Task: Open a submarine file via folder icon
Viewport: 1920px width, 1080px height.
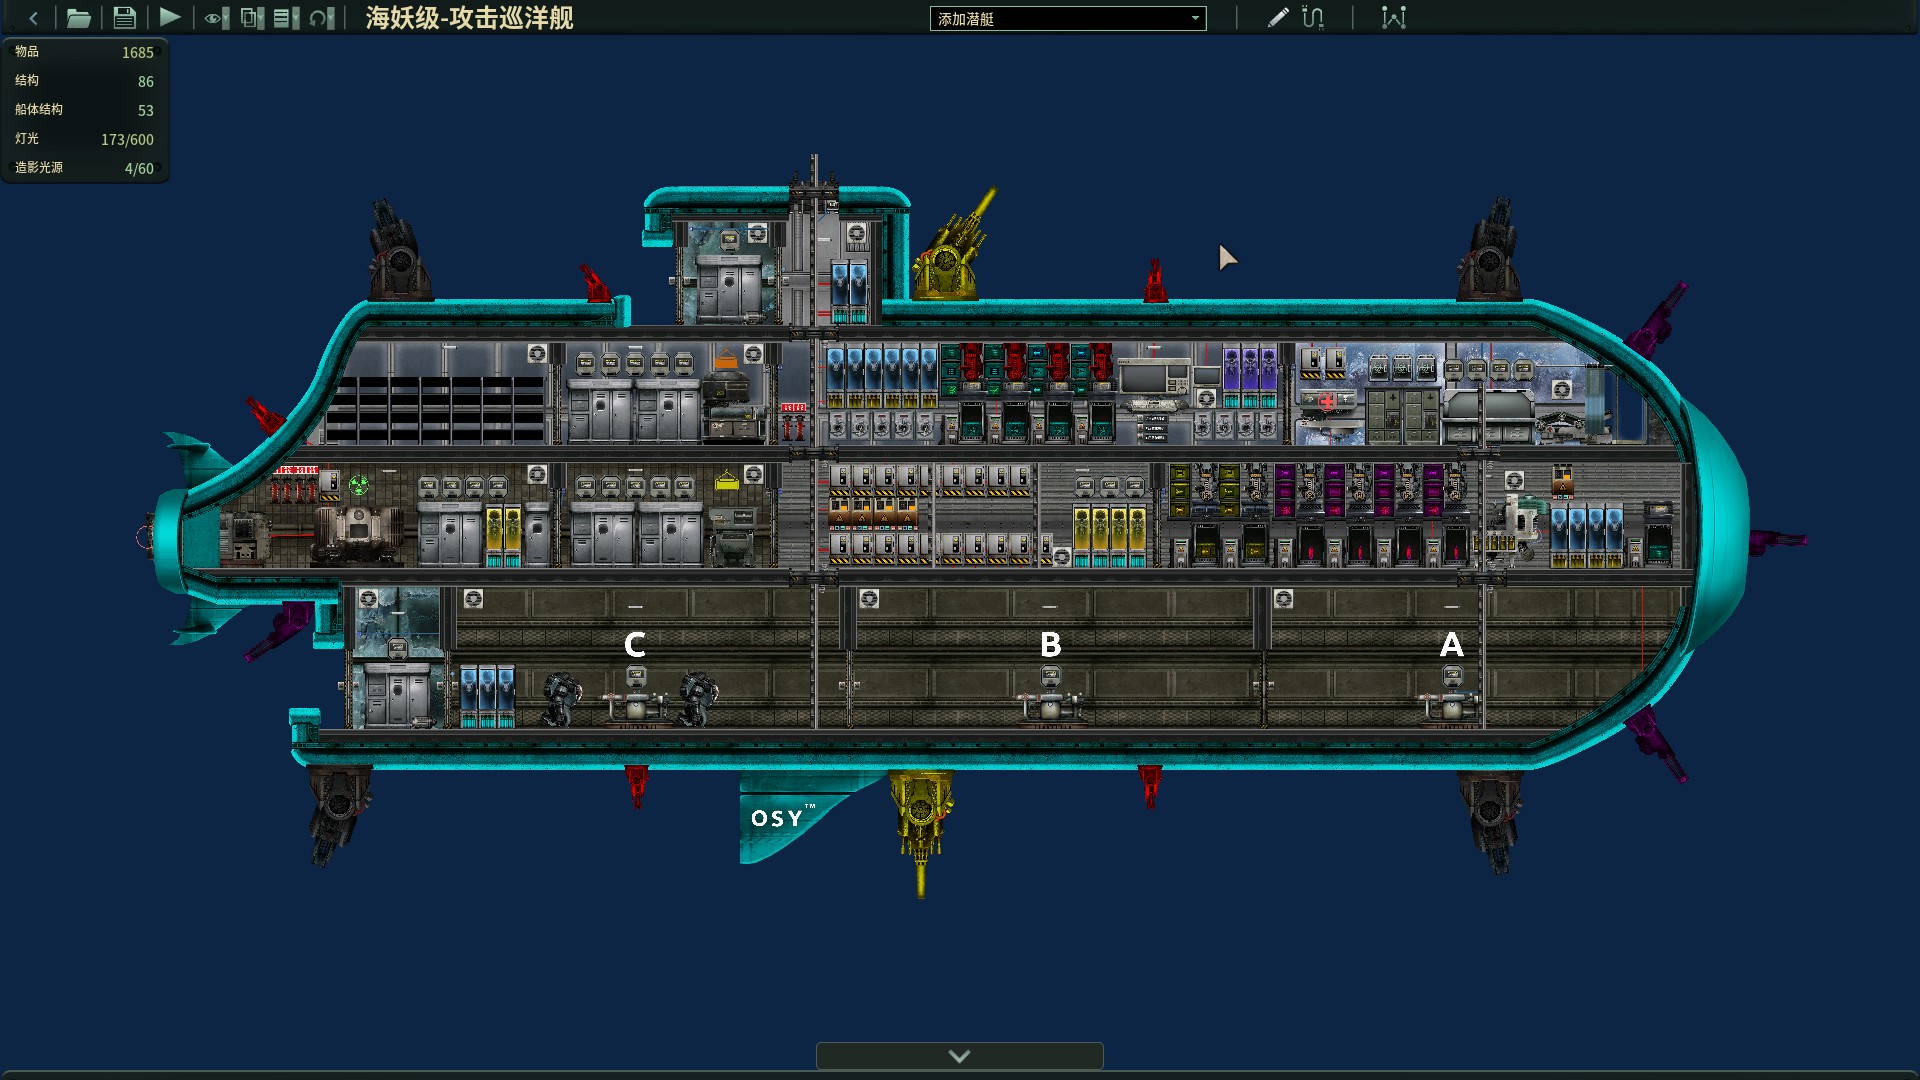Action: point(78,18)
